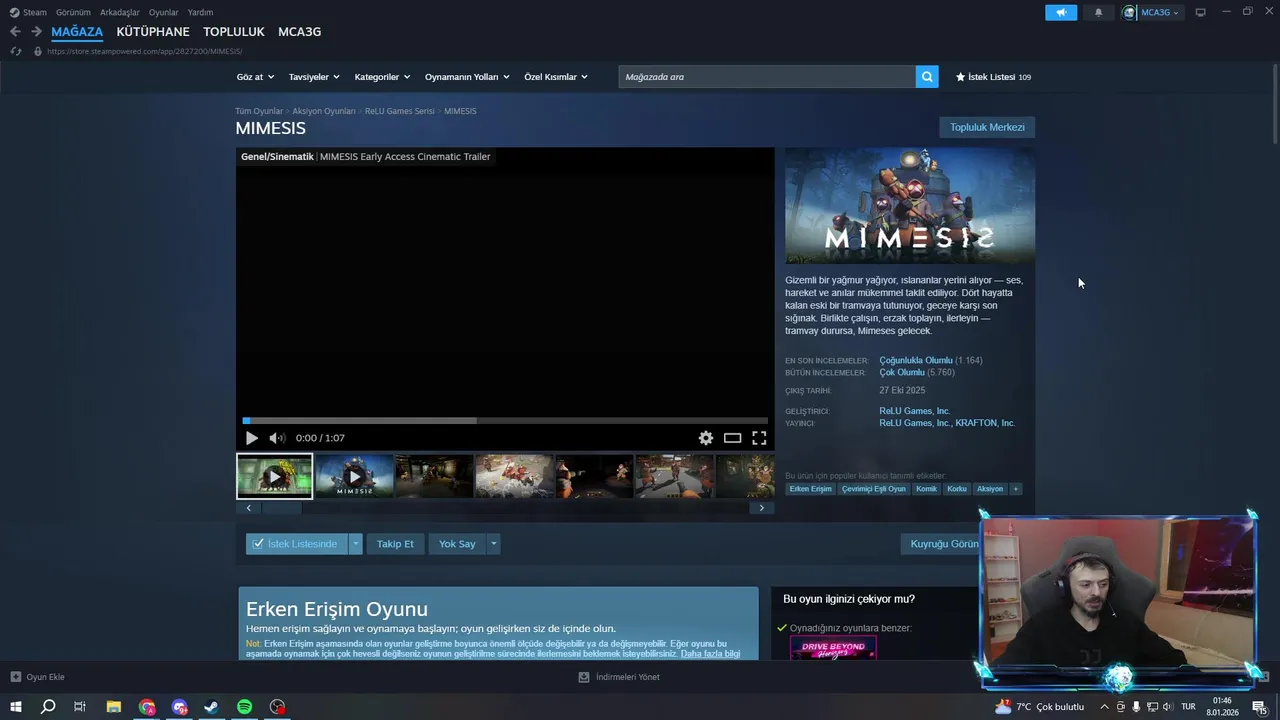Expand Özel Kısımlar menu
1280x720 pixels.
point(556,77)
